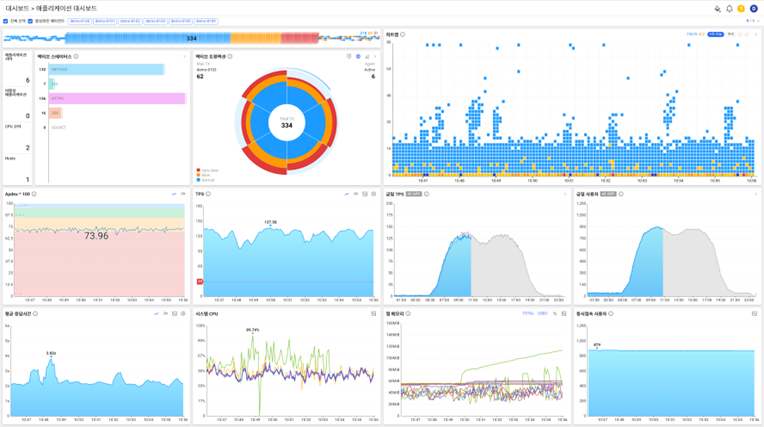Click the Slow orange legend swatch

[x=199, y=175]
